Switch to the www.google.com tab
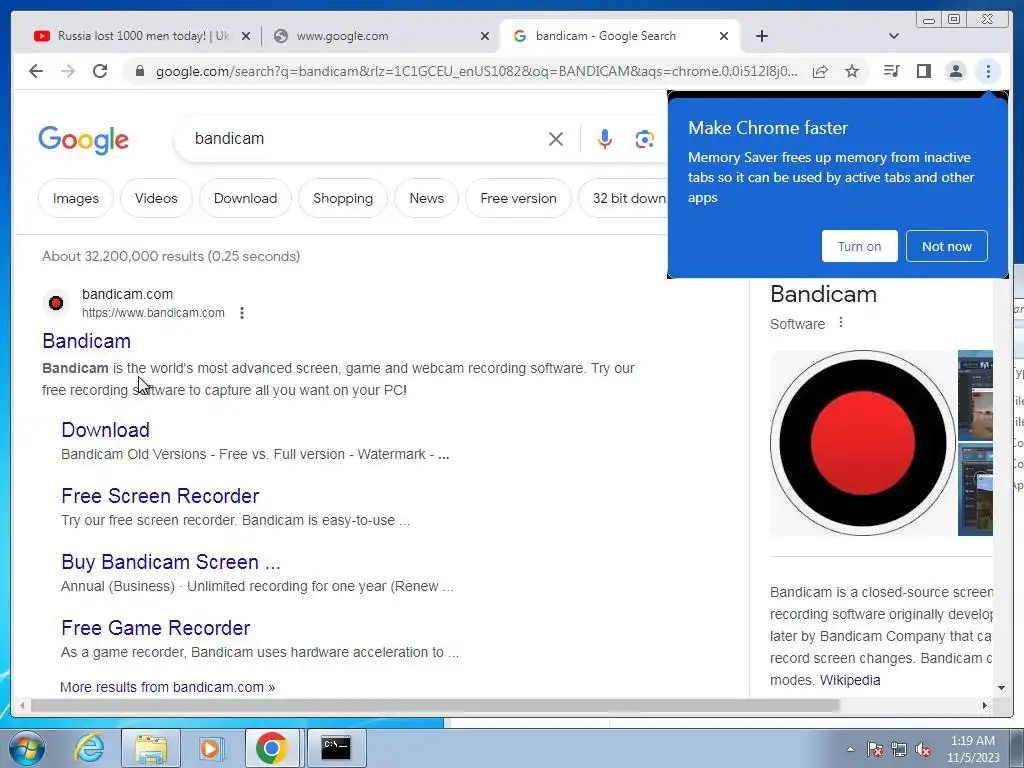This screenshot has height=768, width=1024. [379, 36]
